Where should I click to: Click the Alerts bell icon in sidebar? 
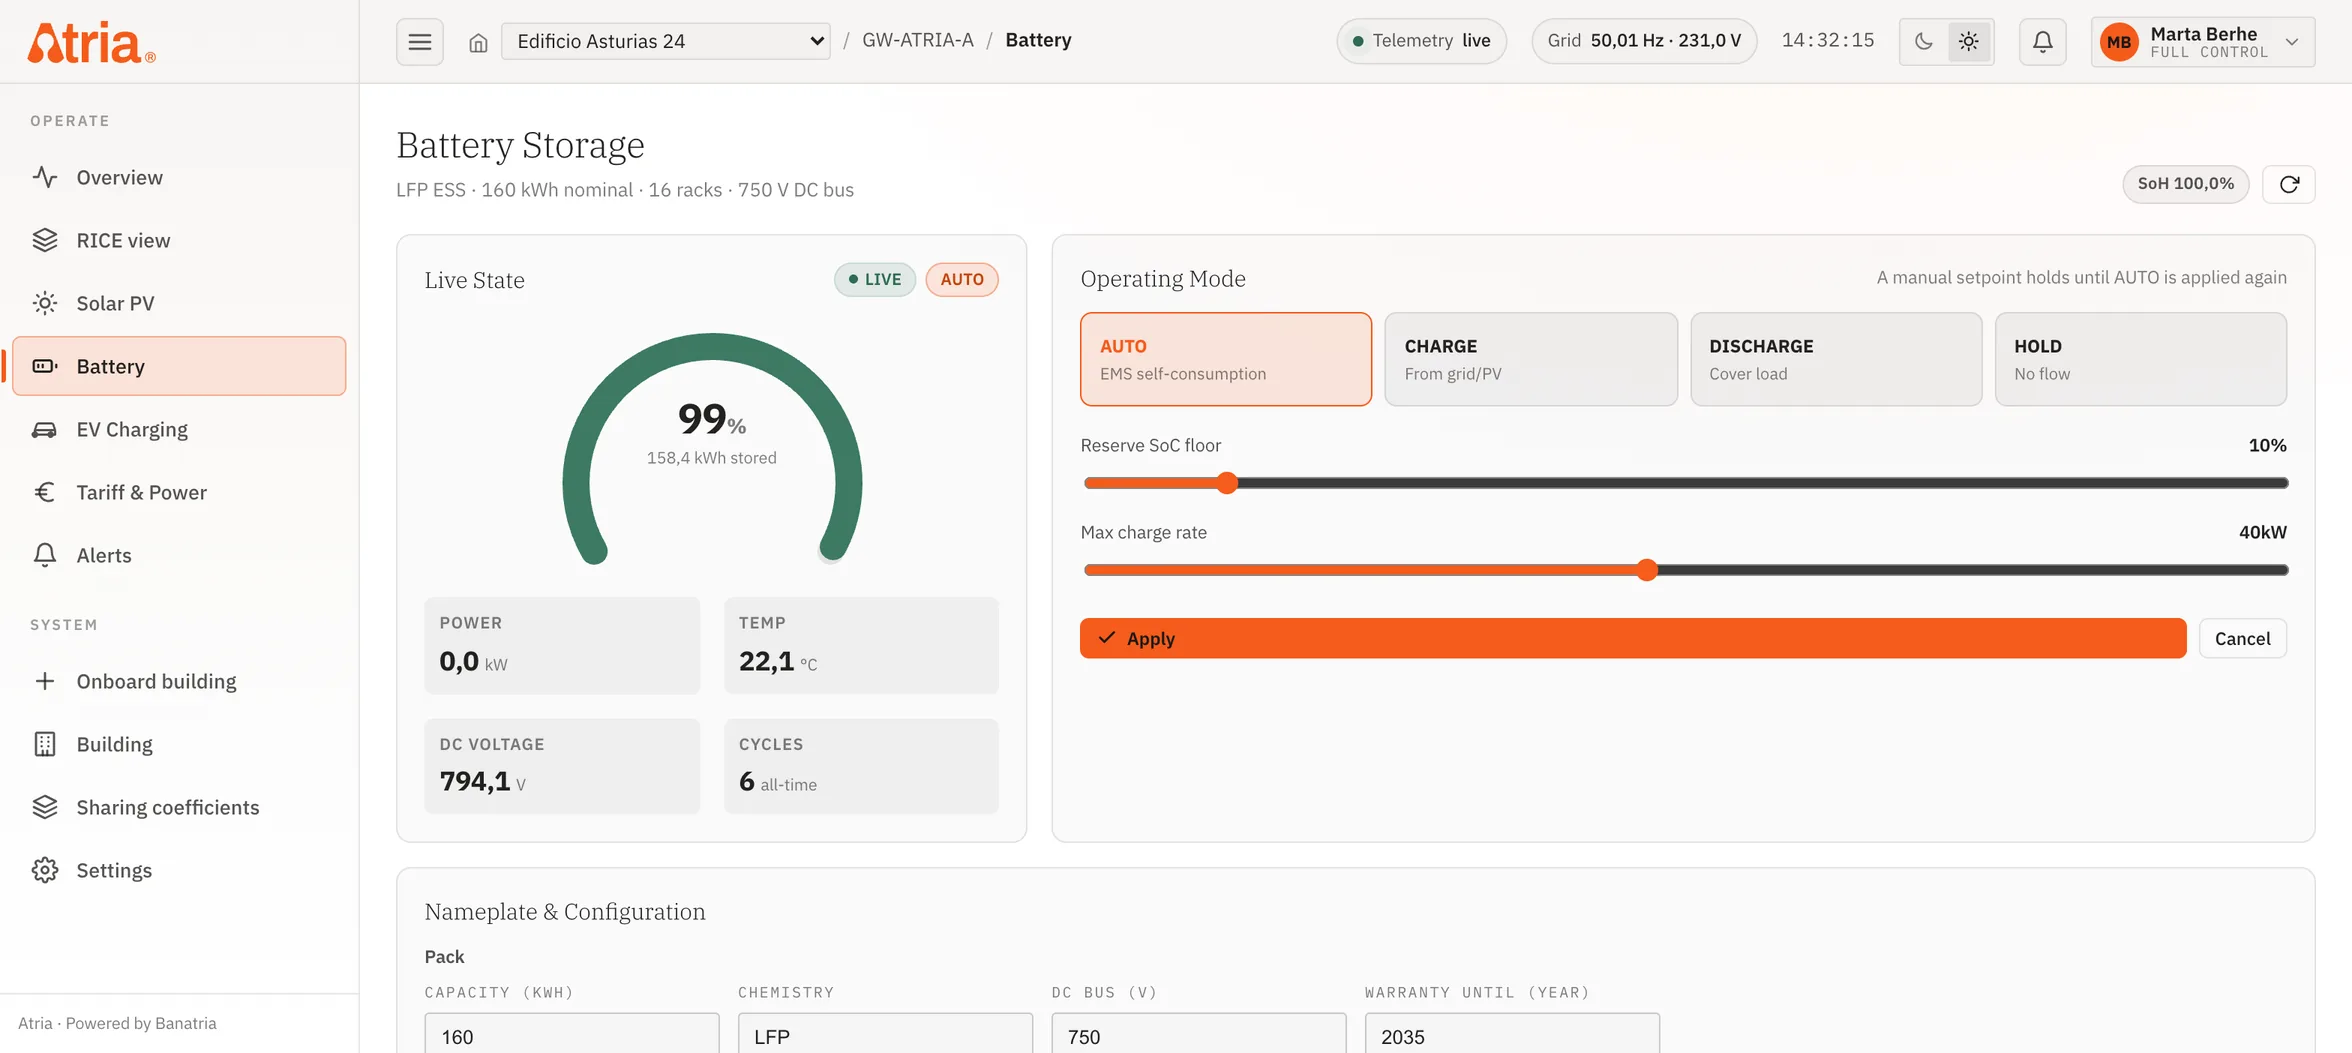[x=45, y=555]
